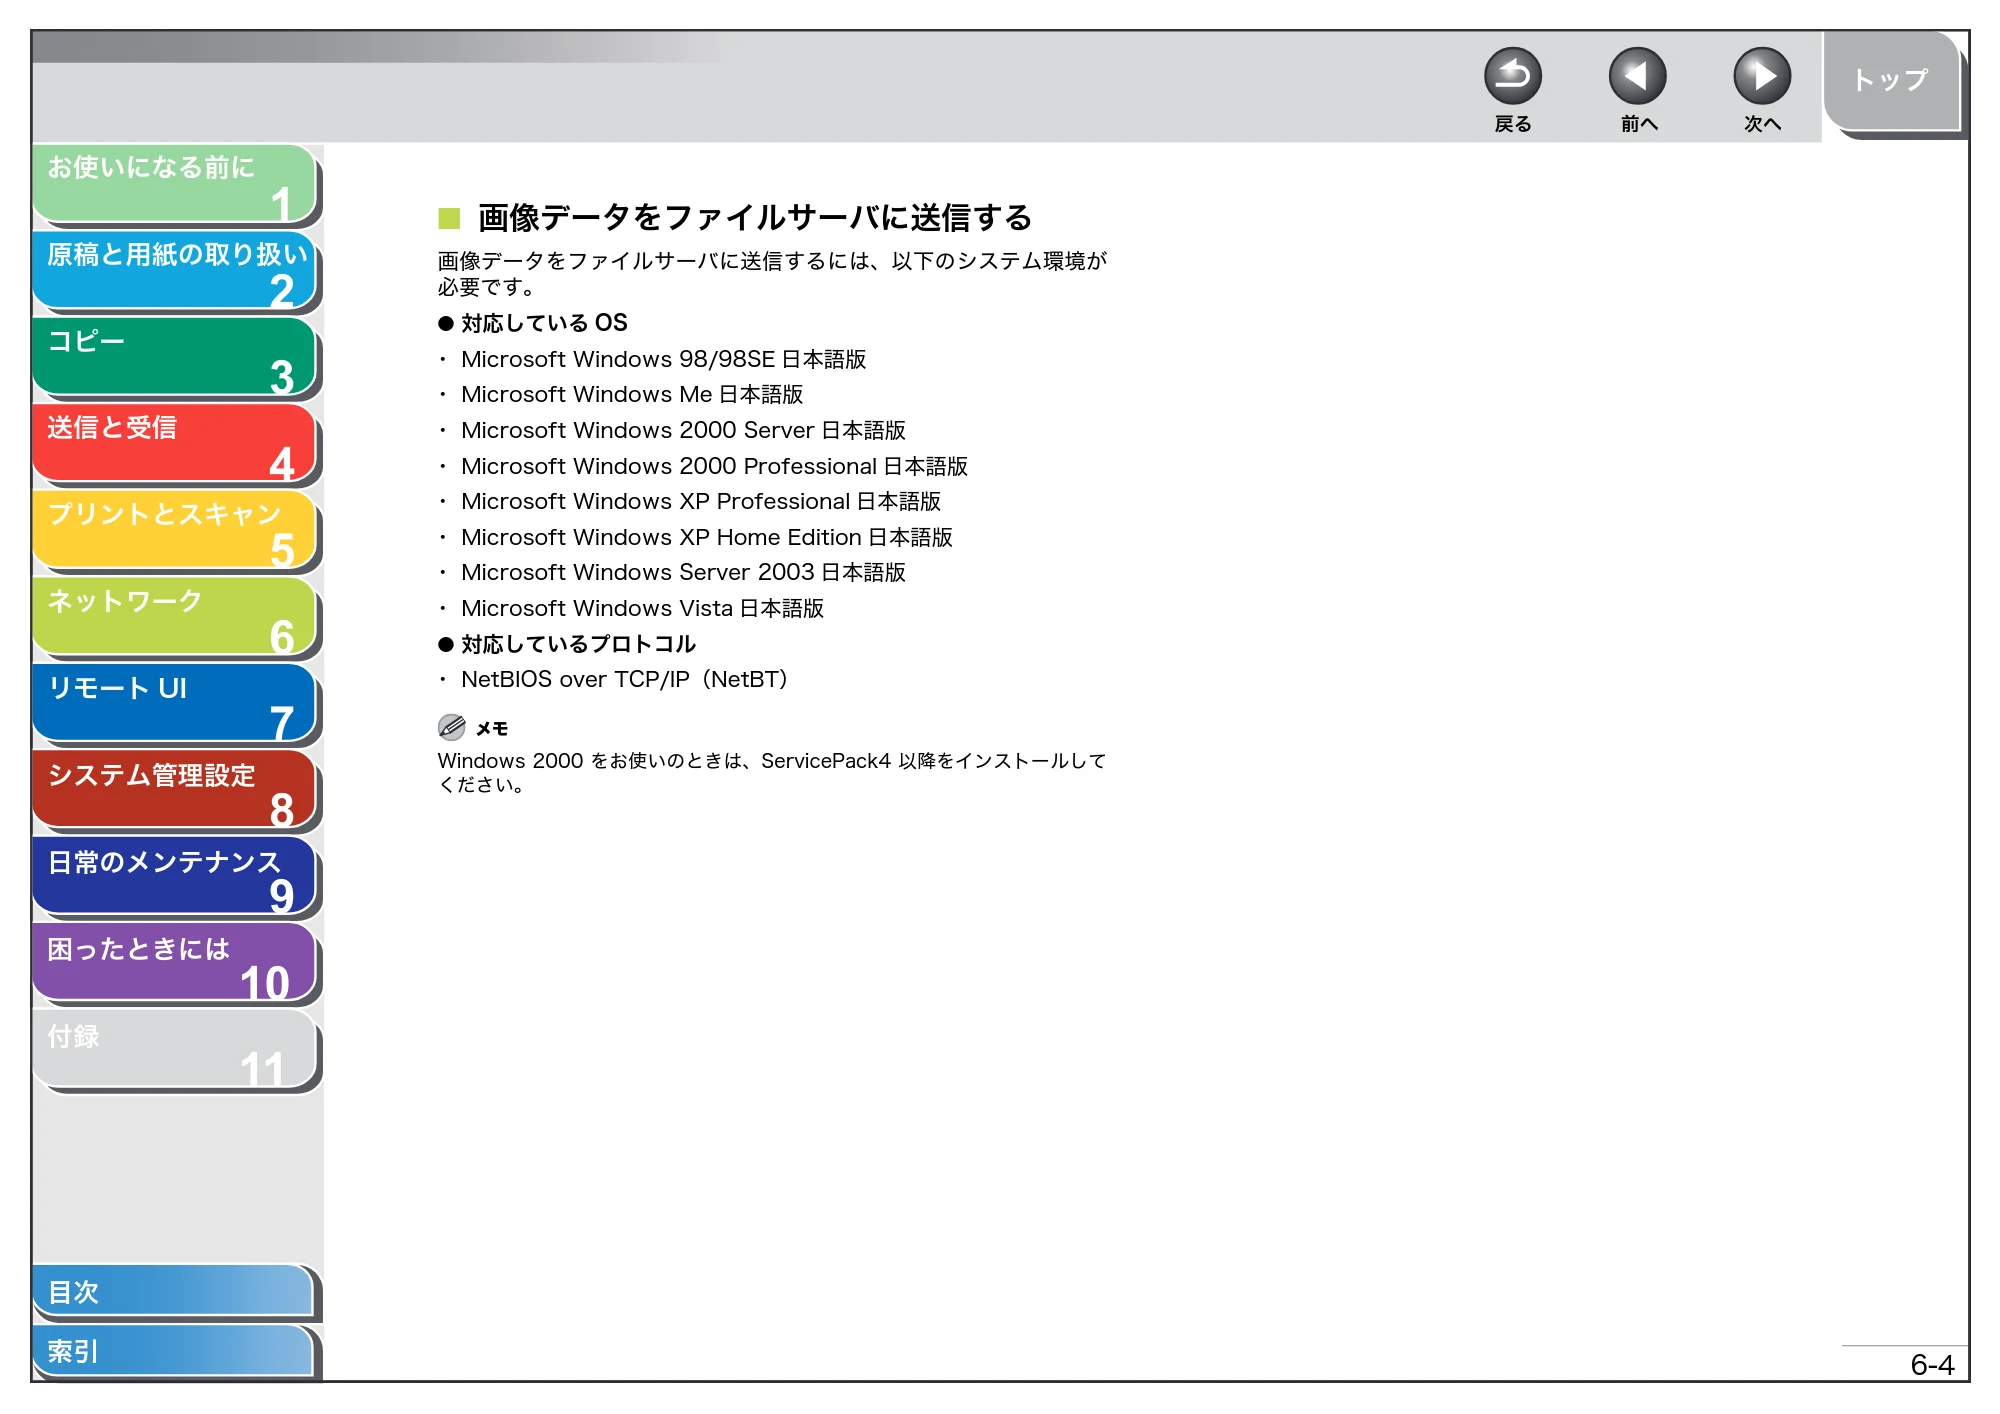Image resolution: width=2000 pixels, height=1414 pixels.
Task: Open the トップ tab
Action: [x=1890, y=80]
